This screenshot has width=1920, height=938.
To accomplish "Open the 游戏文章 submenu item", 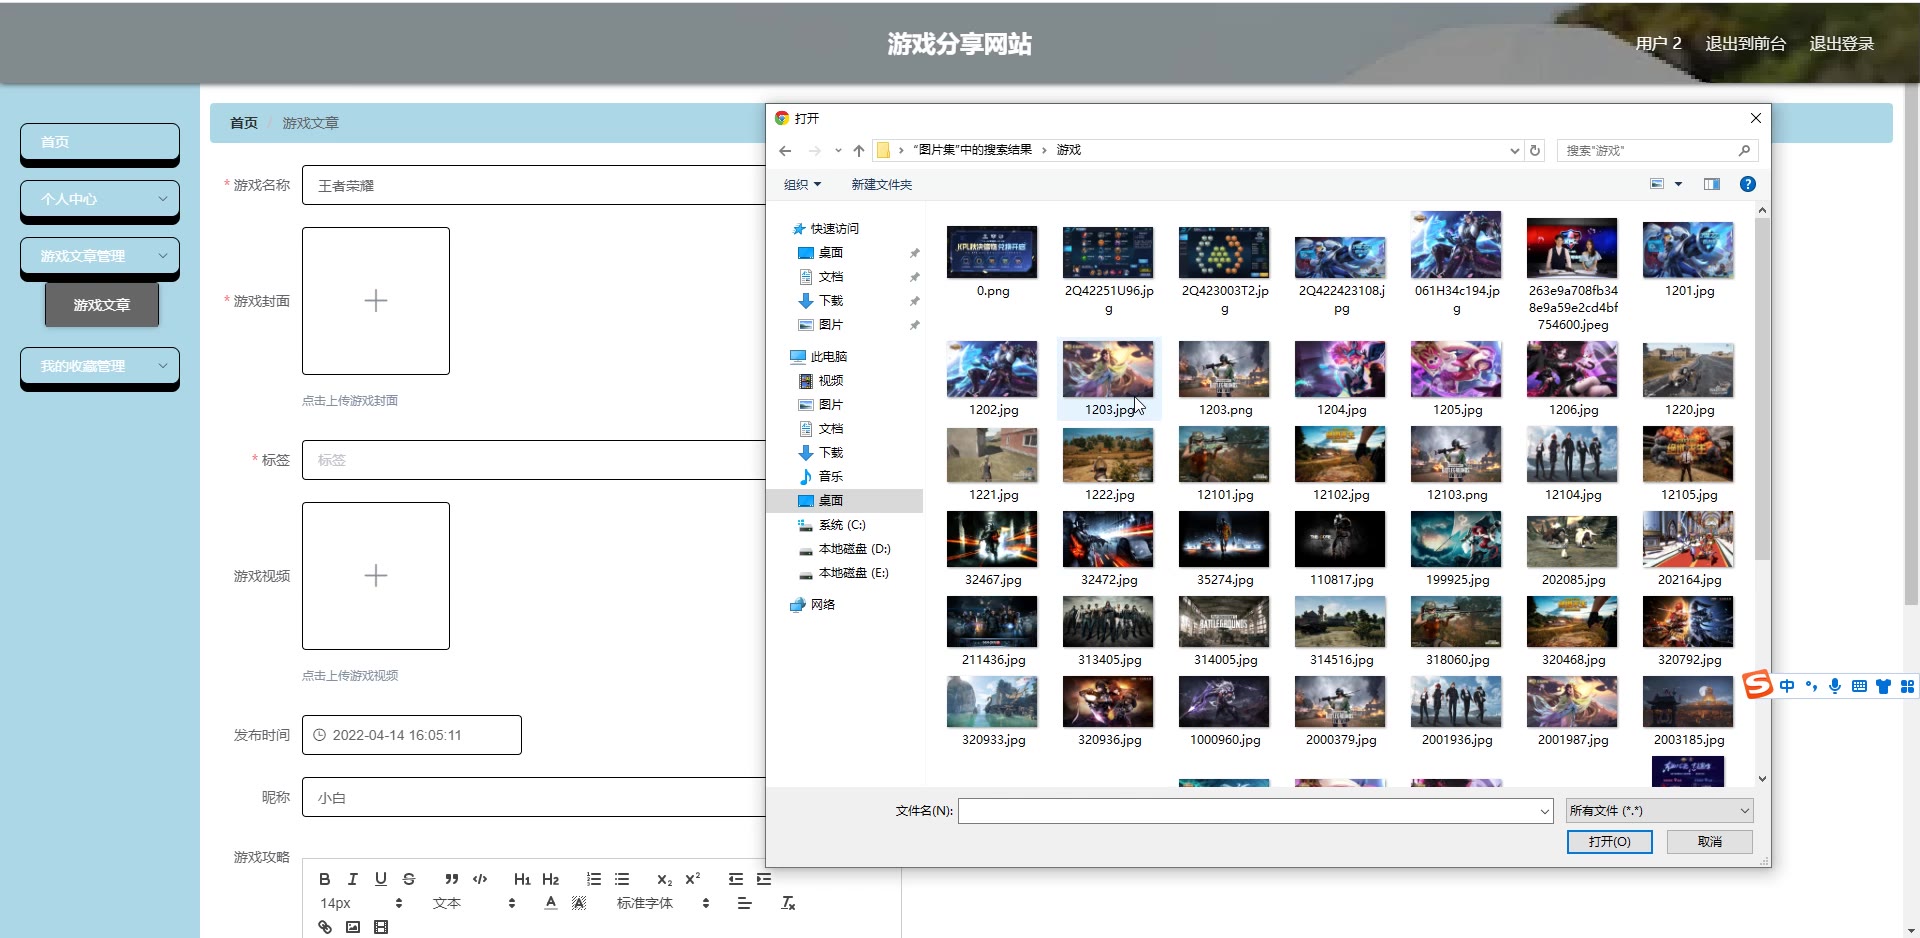I will tap(102, 305).
